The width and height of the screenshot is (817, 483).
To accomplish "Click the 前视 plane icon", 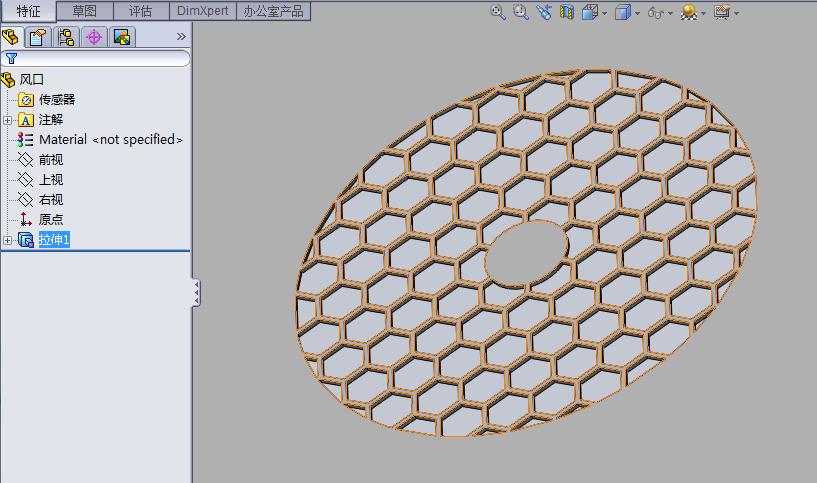I will [25, 159].
